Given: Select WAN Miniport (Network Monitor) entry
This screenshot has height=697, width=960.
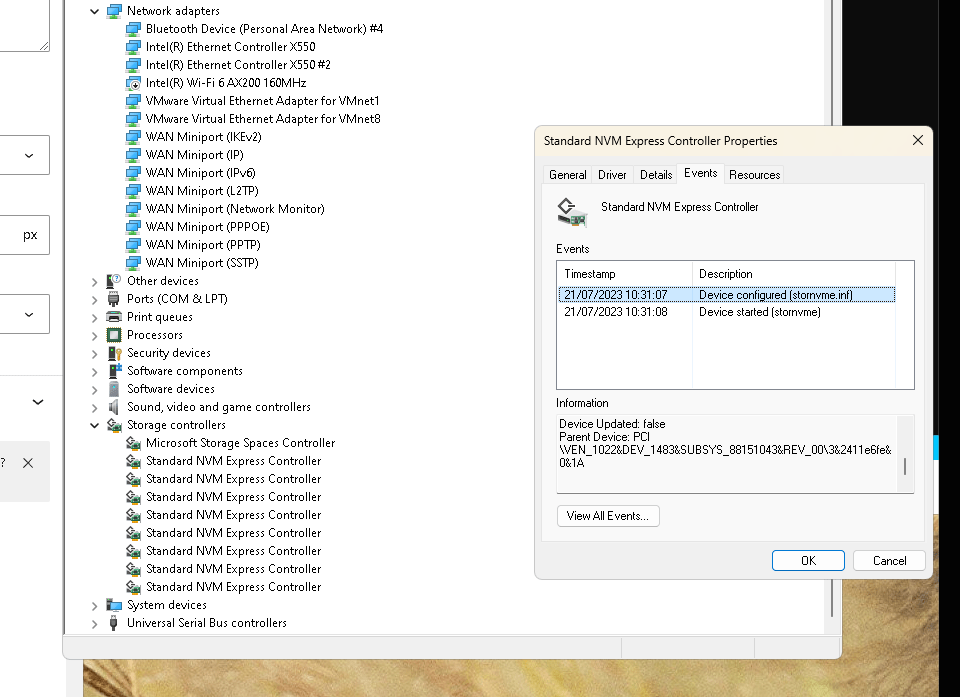Looking at the screenshot, I should click(234, 209).
